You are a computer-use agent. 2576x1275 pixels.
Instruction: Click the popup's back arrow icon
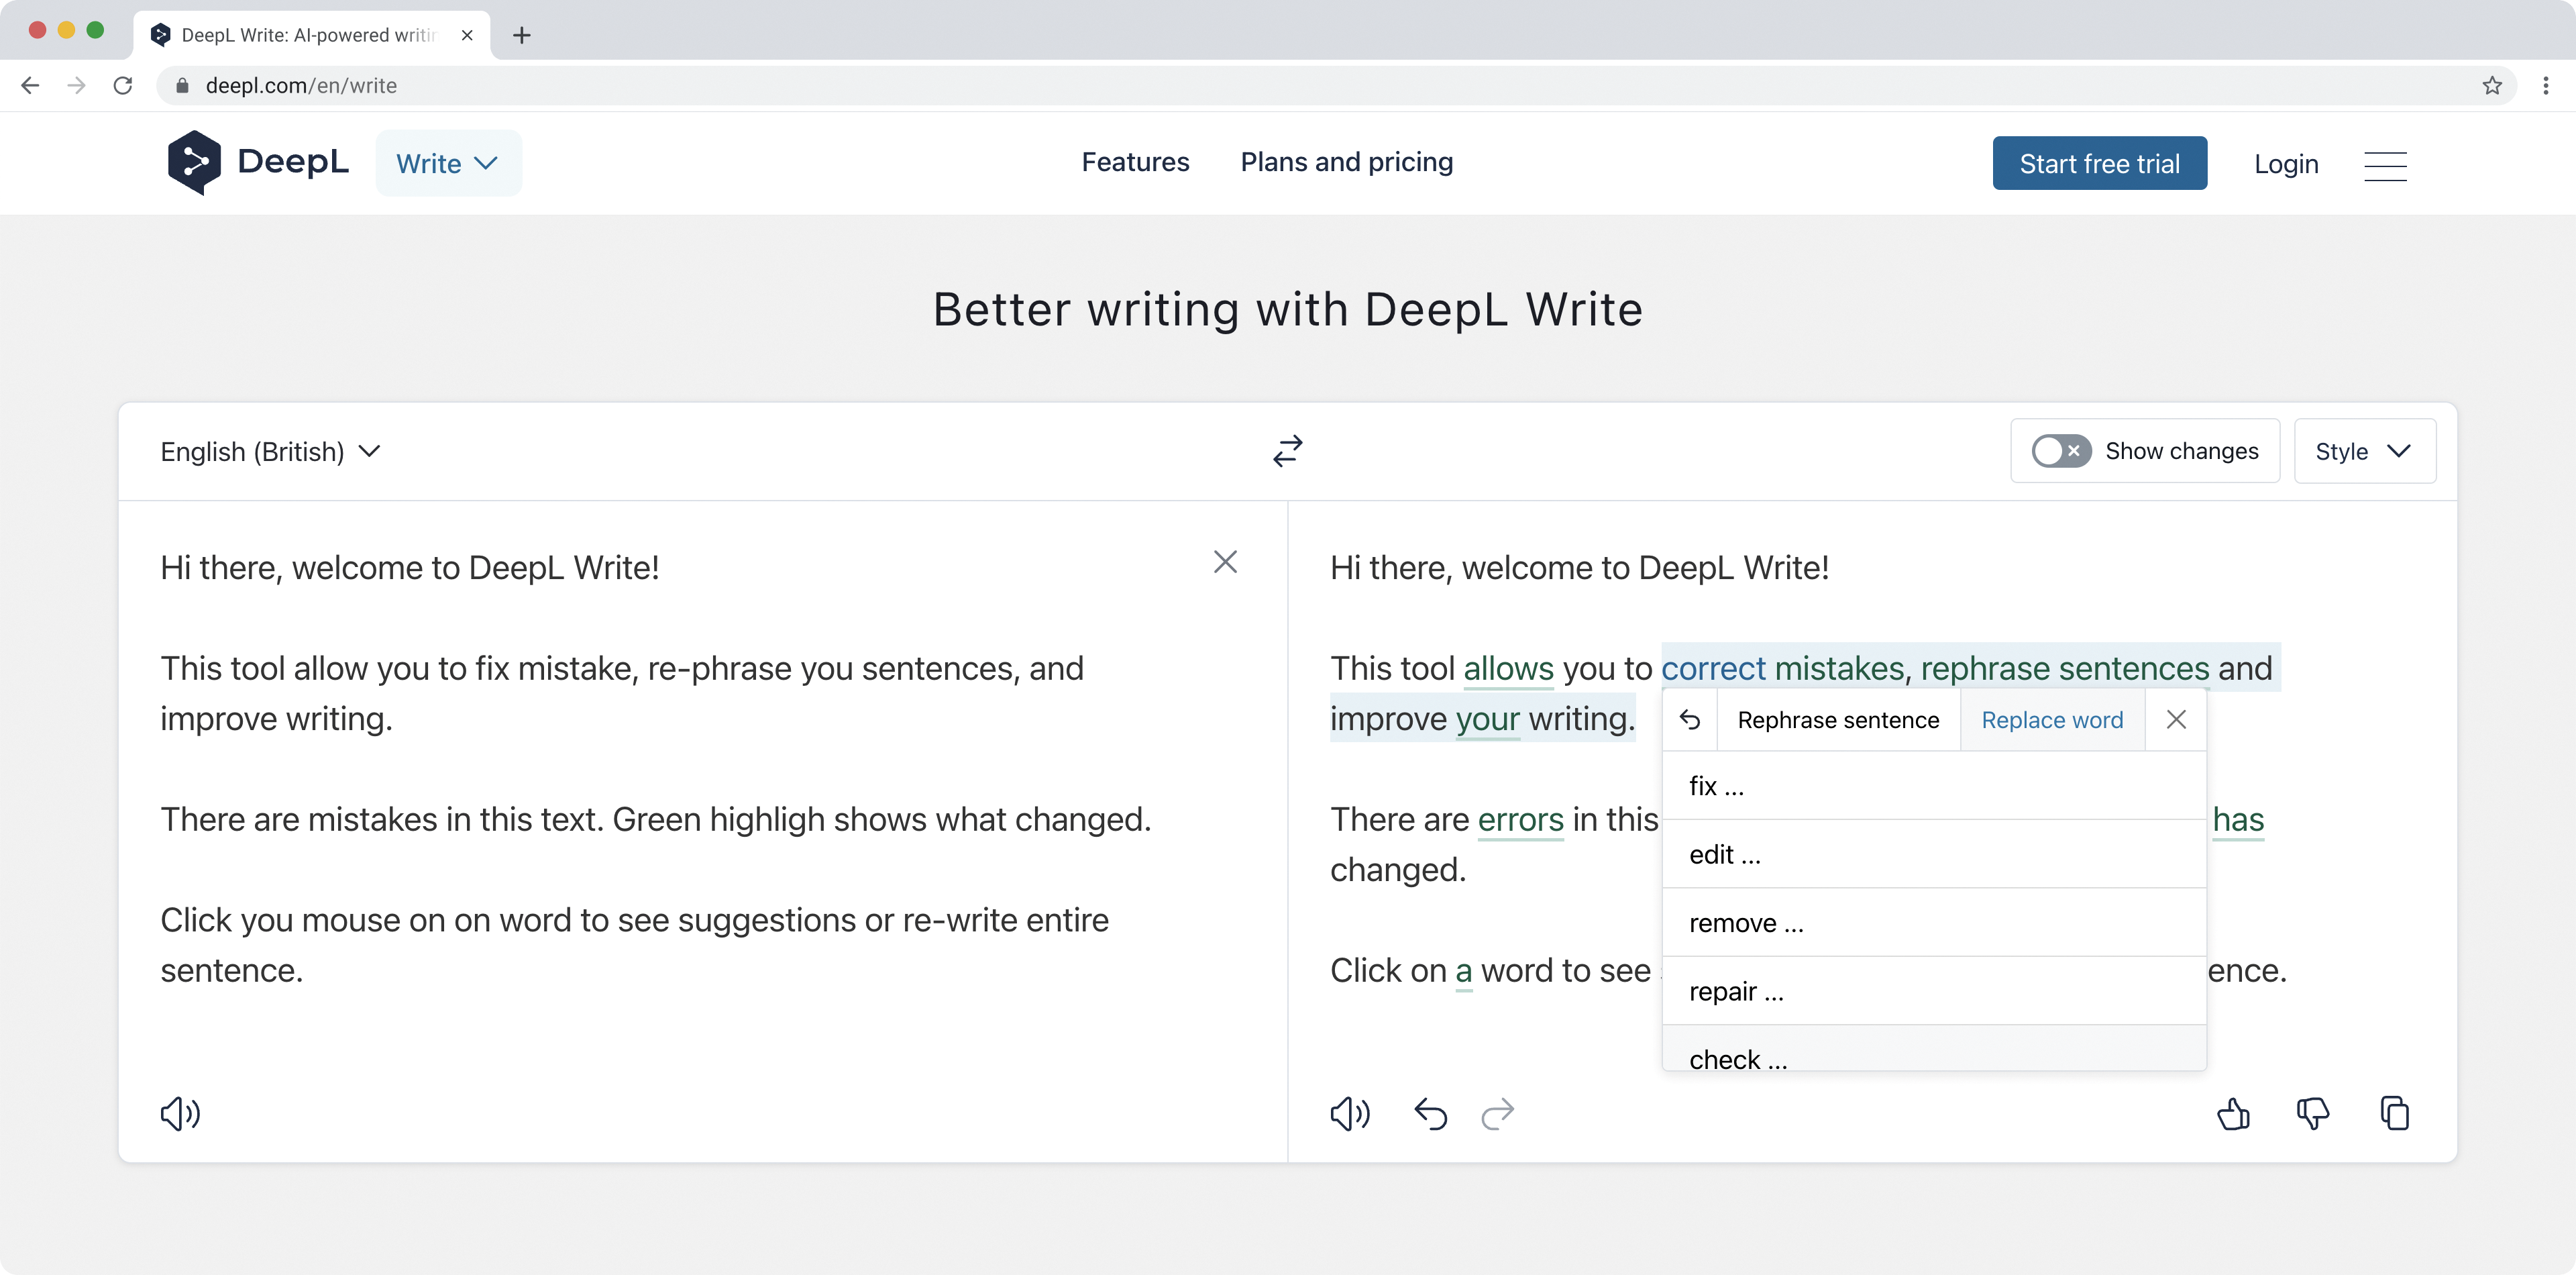(x=1690, y=720)
